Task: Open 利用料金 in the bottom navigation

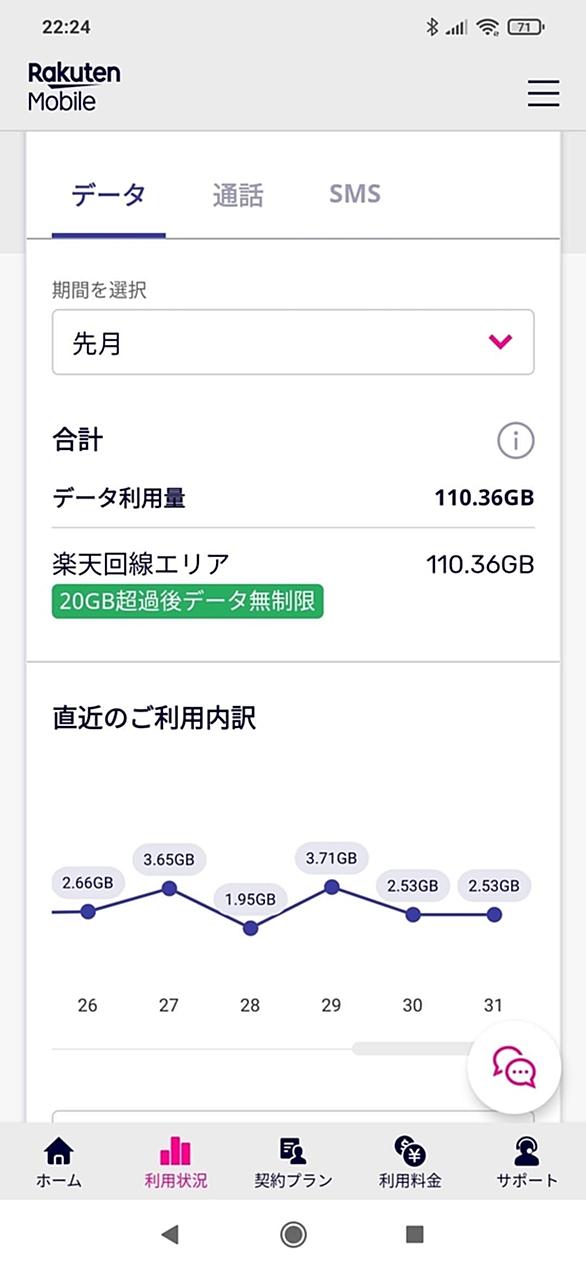Action: (x=410, y=1162)
